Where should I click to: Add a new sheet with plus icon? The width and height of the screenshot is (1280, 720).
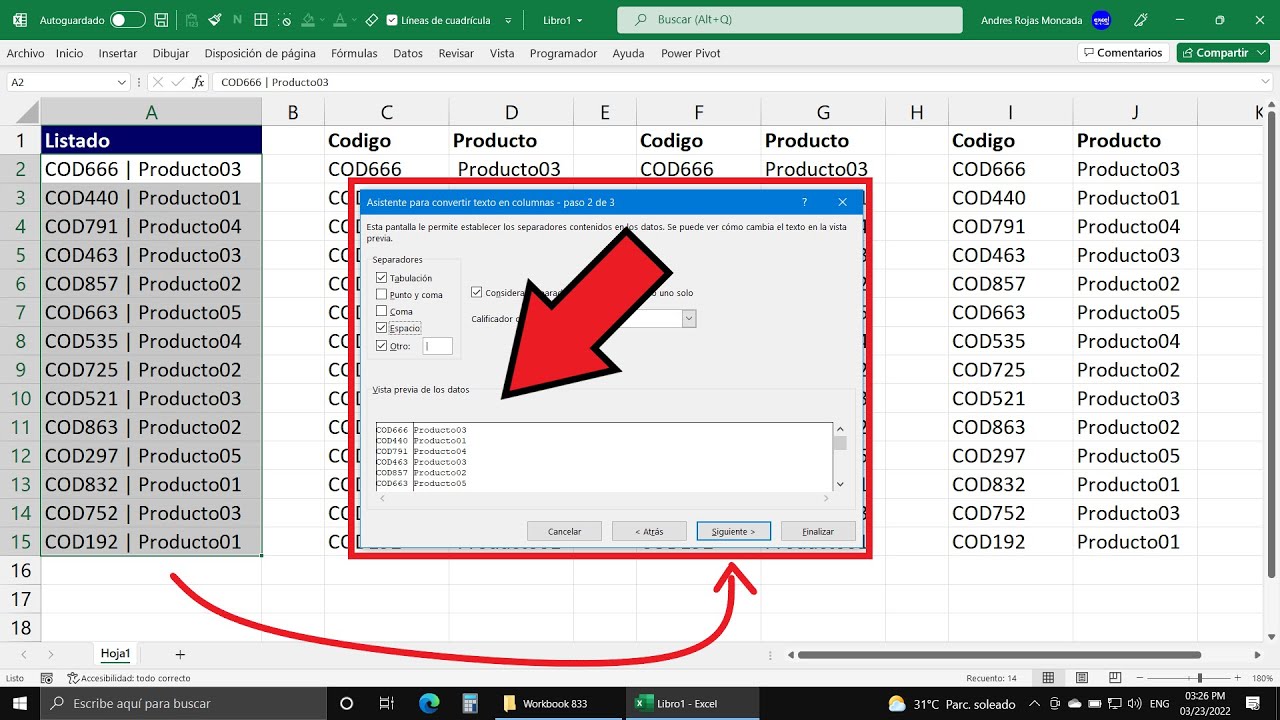180,654
